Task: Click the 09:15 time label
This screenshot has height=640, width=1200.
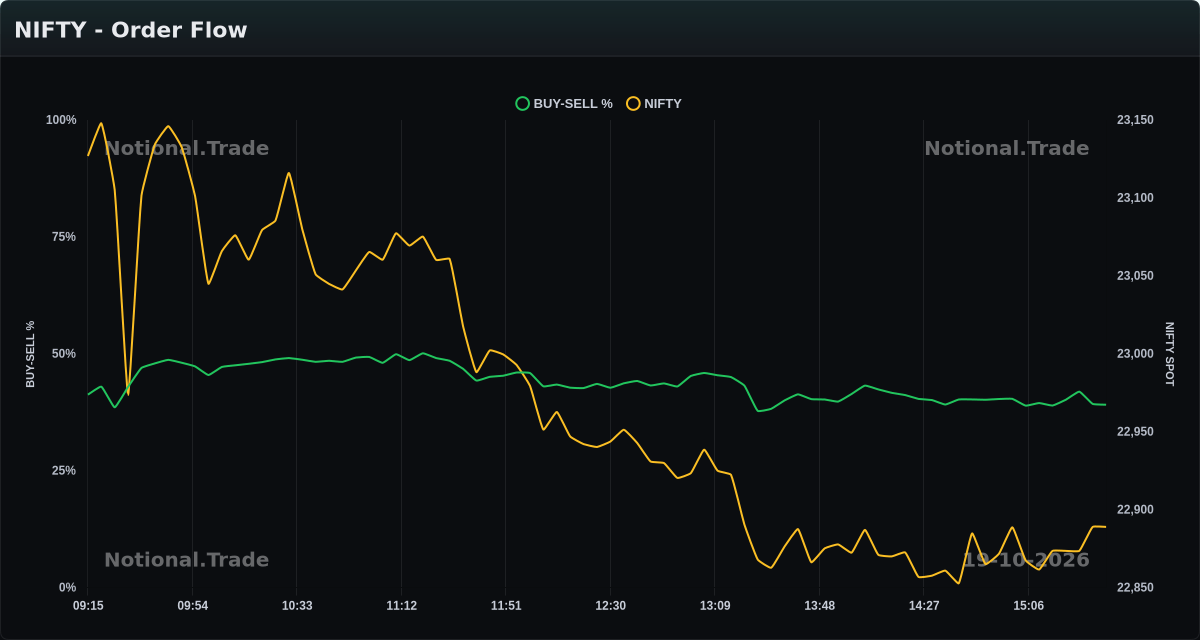Action: 88,606
